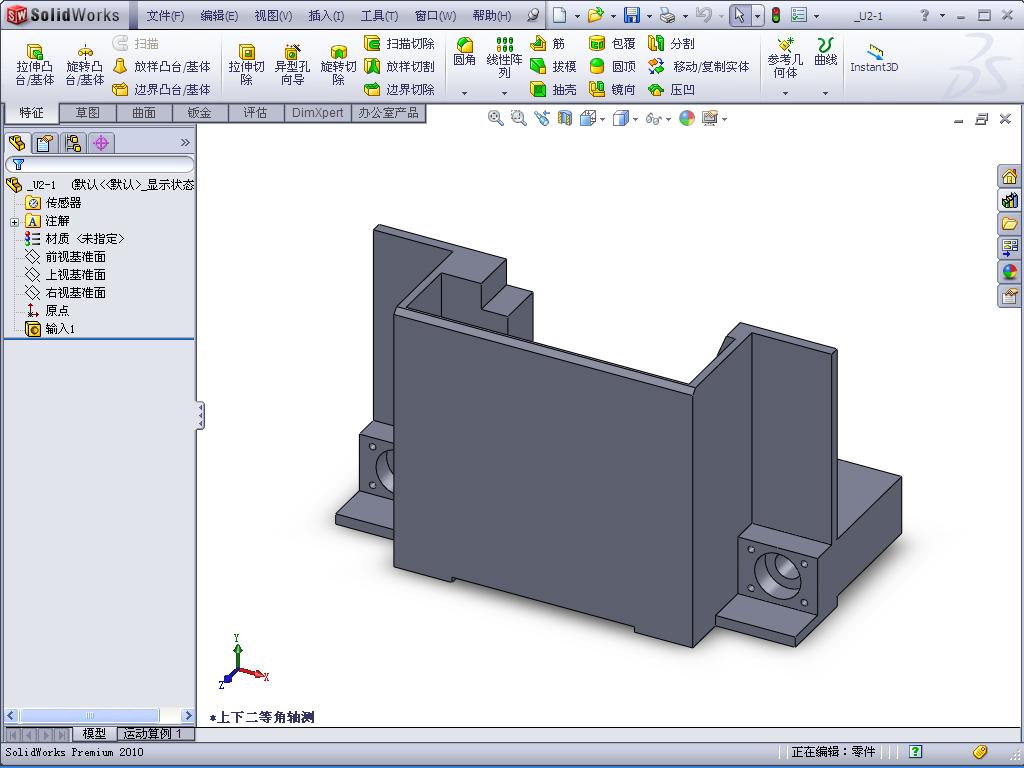Viewport: 1024px width, 768px height.
Task: Choose the 放样凸台/基体 loft boss tool
Action: pyautogui.click(x=161, y=66)
